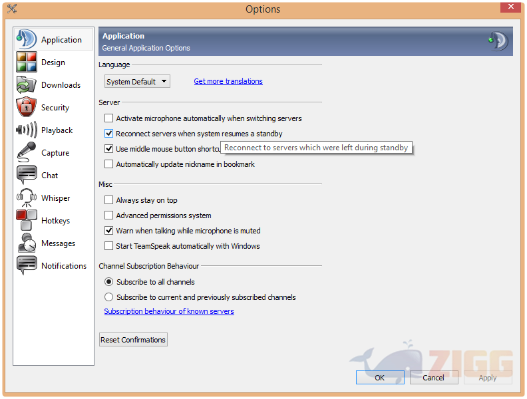The width and height of the screenshot is (527, 399).
Task: Click the Reset Confirmations button
Action: 133,340
